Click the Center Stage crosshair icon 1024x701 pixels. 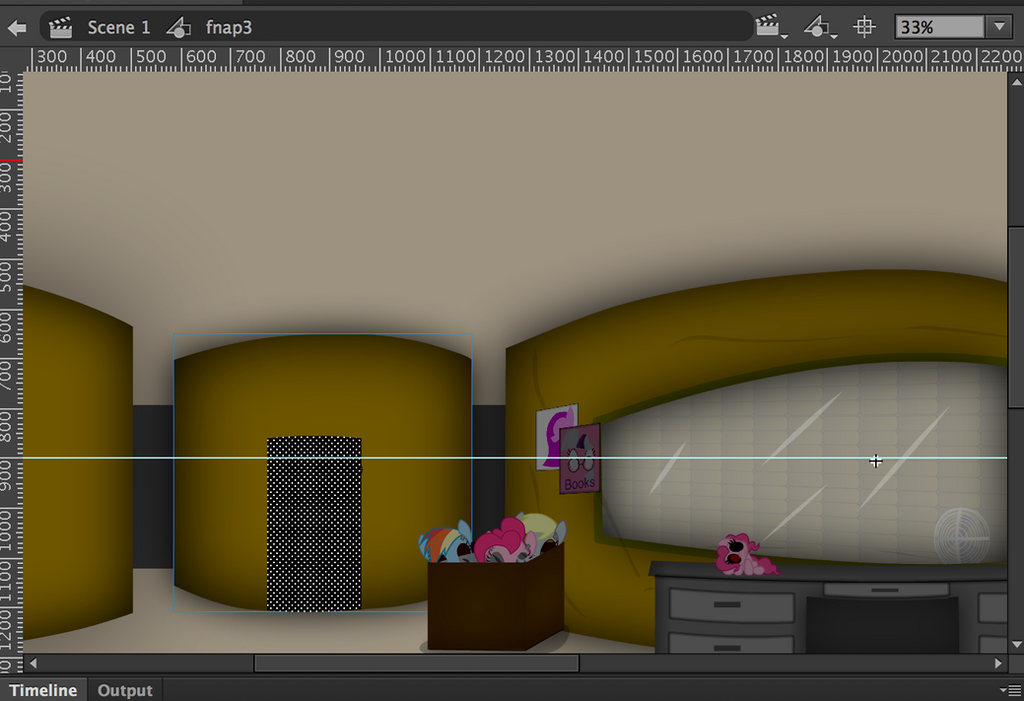[x=864, y=27]
